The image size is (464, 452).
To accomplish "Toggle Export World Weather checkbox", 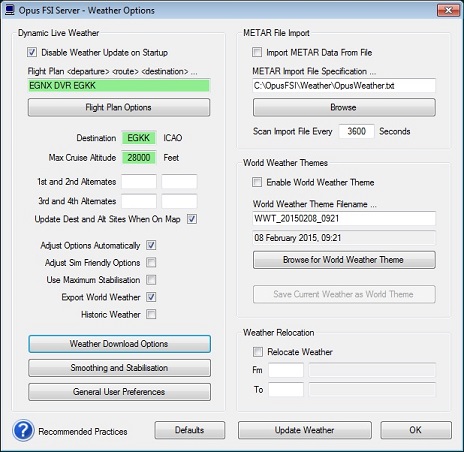I will (151, 297).
